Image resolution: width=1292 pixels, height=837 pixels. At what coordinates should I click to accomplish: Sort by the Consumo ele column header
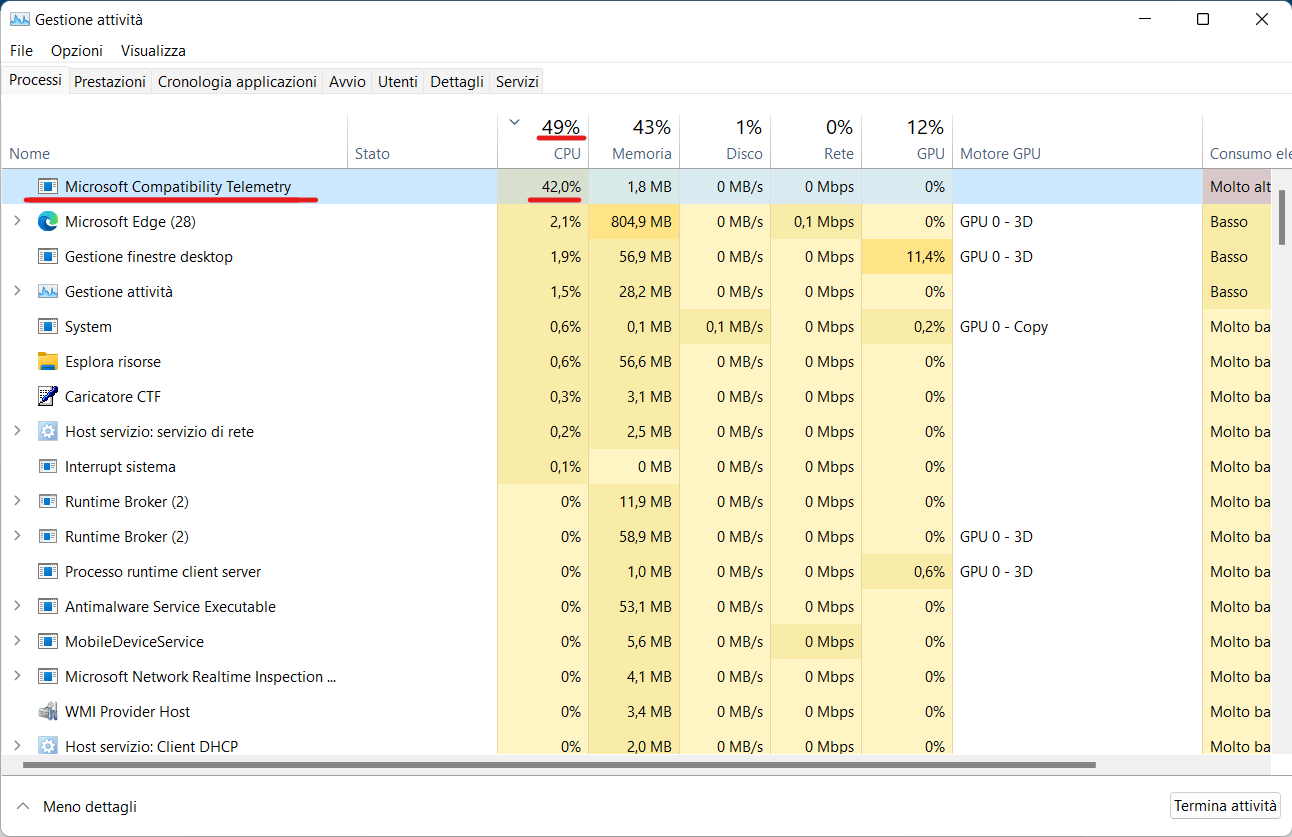[1247, 140]
